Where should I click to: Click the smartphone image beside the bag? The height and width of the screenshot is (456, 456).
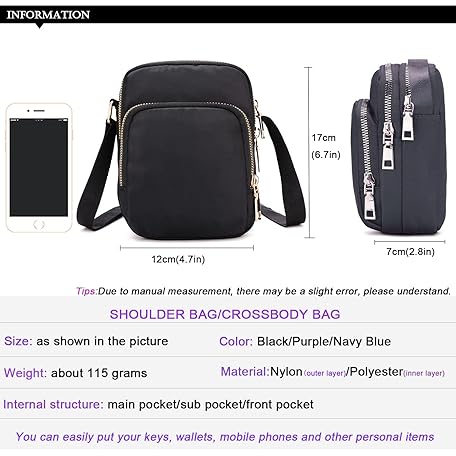click(x=39, y=168)
